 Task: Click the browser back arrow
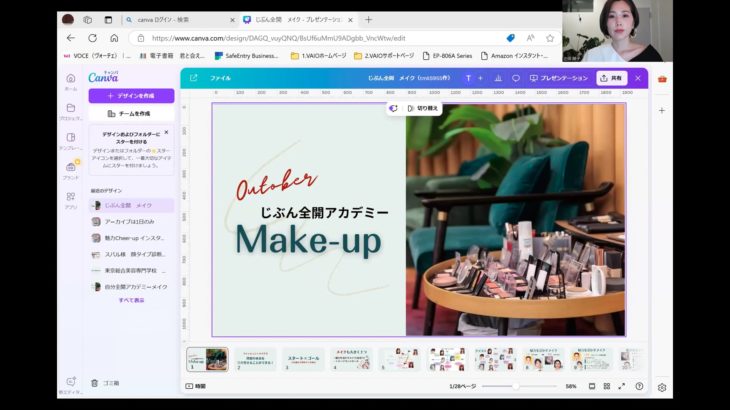[71, 38]
